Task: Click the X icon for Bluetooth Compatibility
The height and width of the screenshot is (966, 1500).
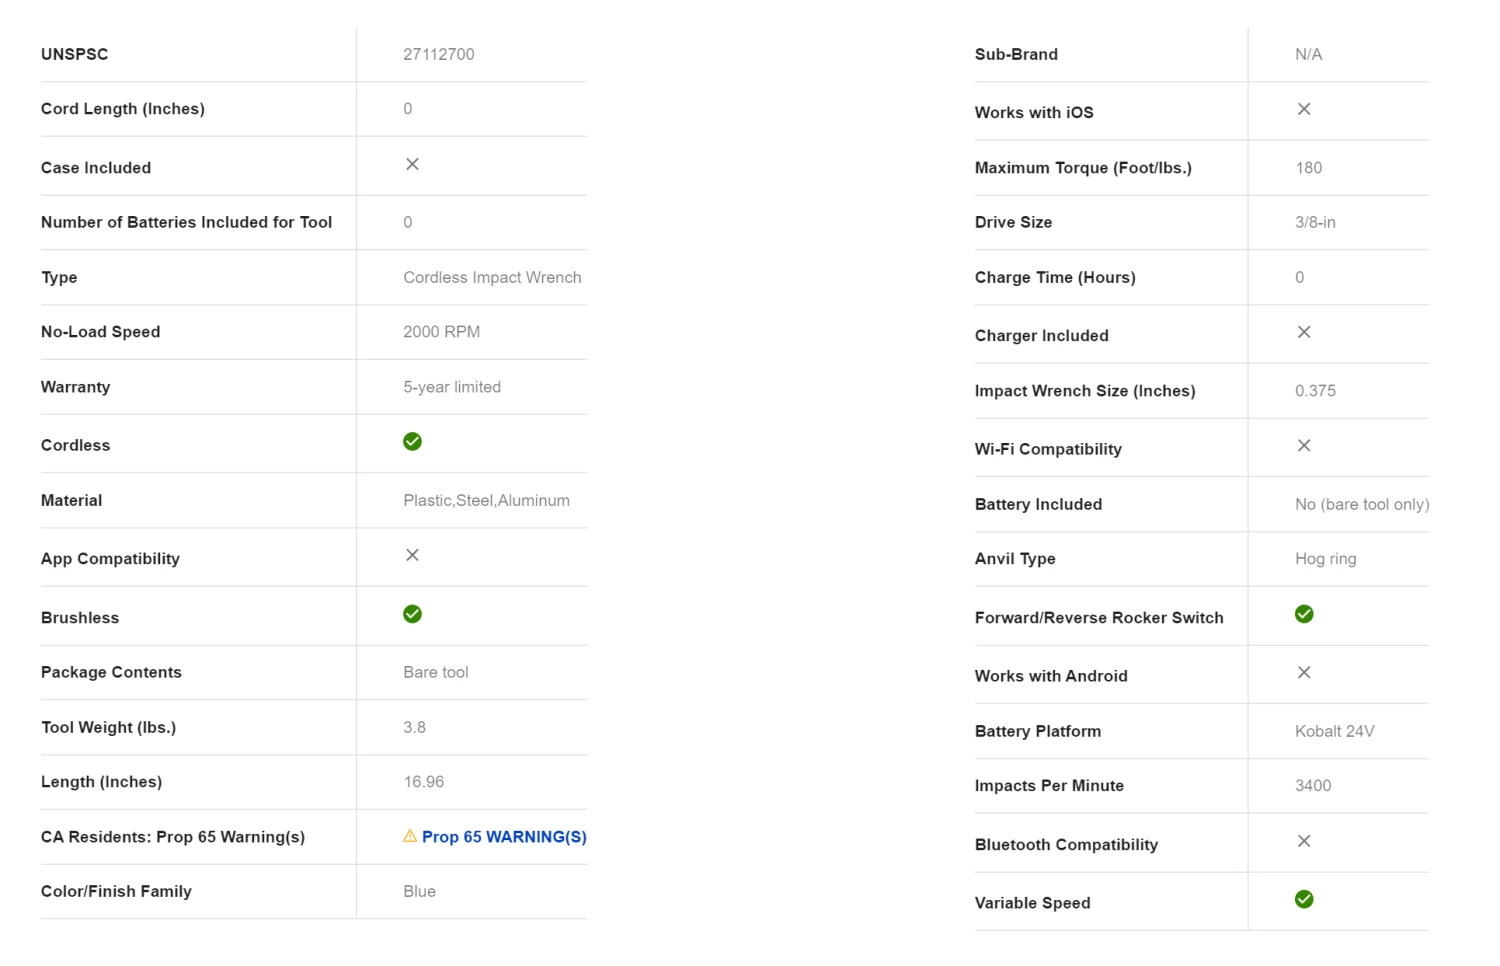Action: coord(1304,842)
